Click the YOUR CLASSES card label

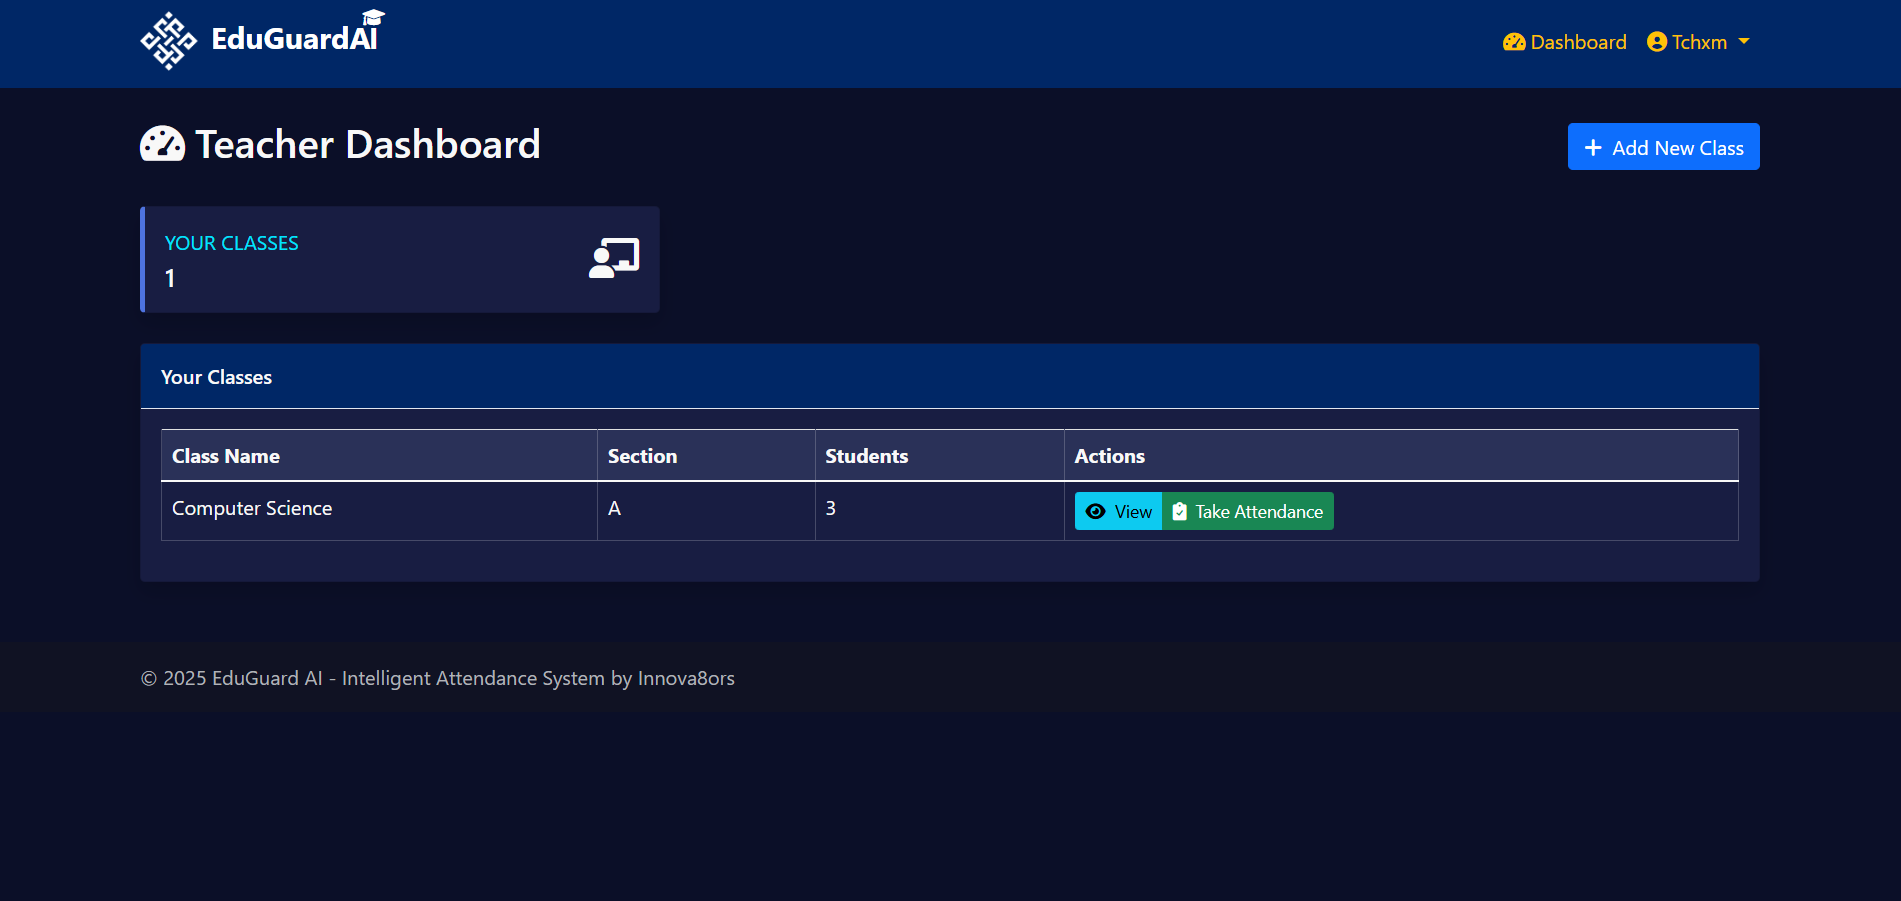pyautogui.click(x=231, y=243)
